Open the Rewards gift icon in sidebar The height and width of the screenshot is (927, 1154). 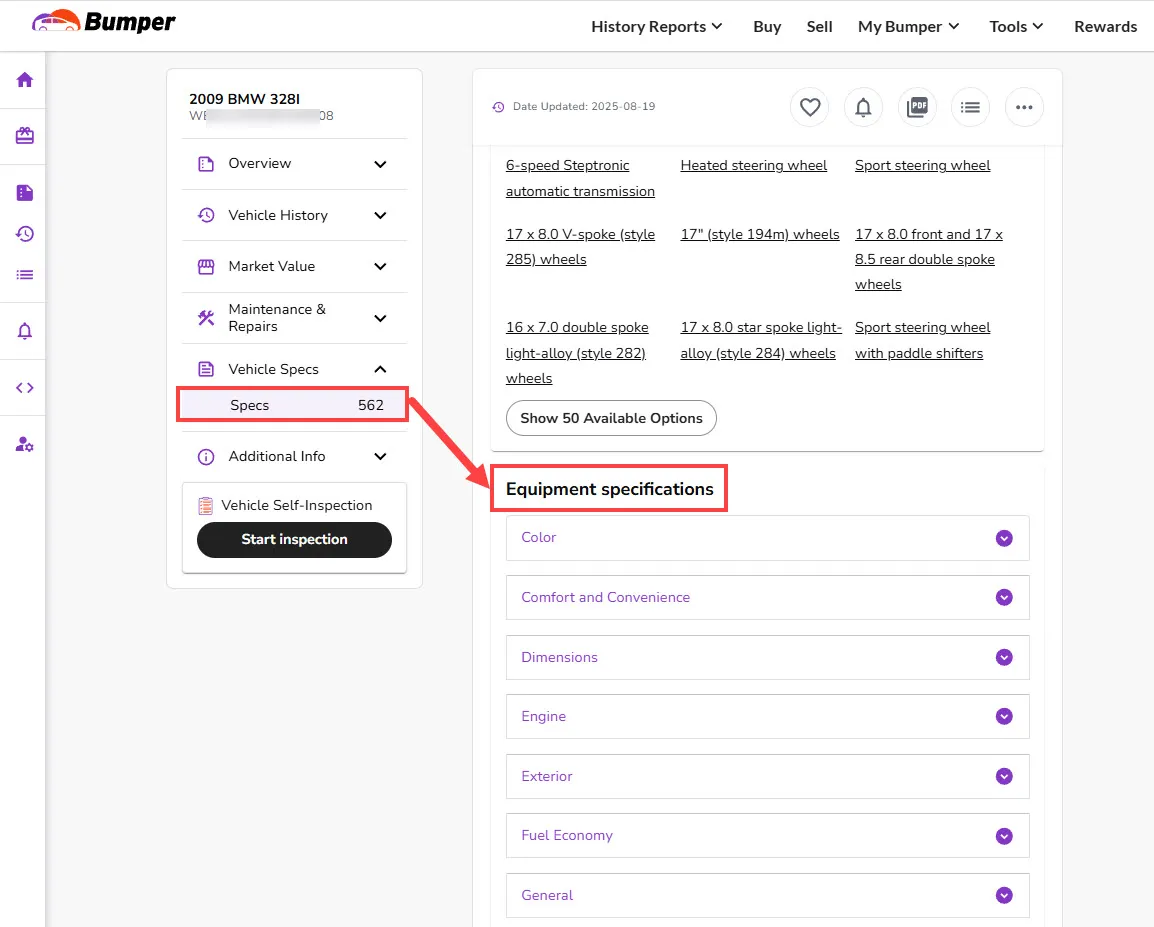[x=22, y=135]
